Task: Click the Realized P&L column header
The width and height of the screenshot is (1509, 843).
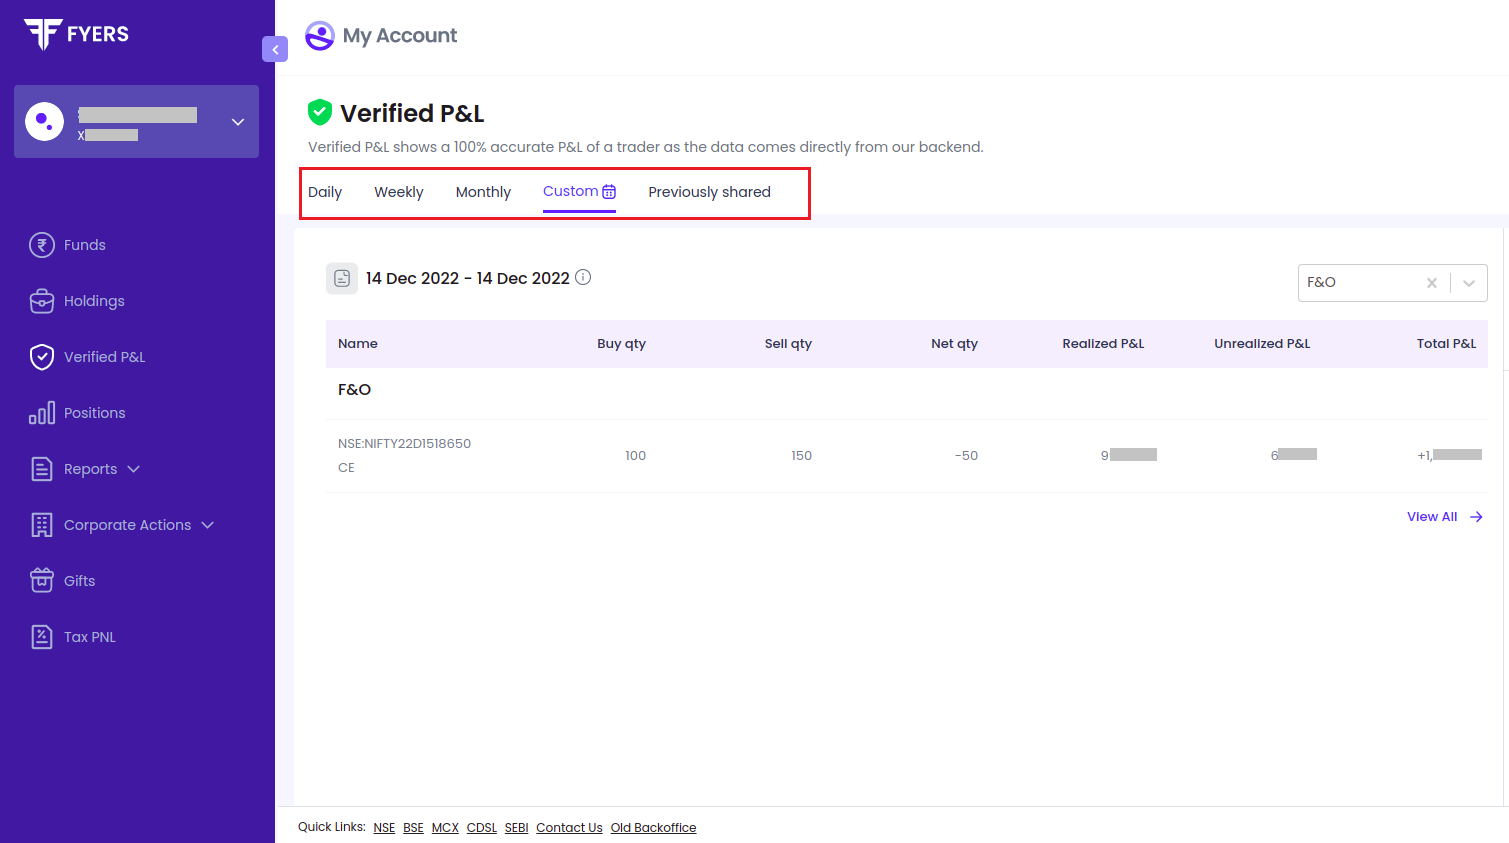Action: (x=1103, y=344)
